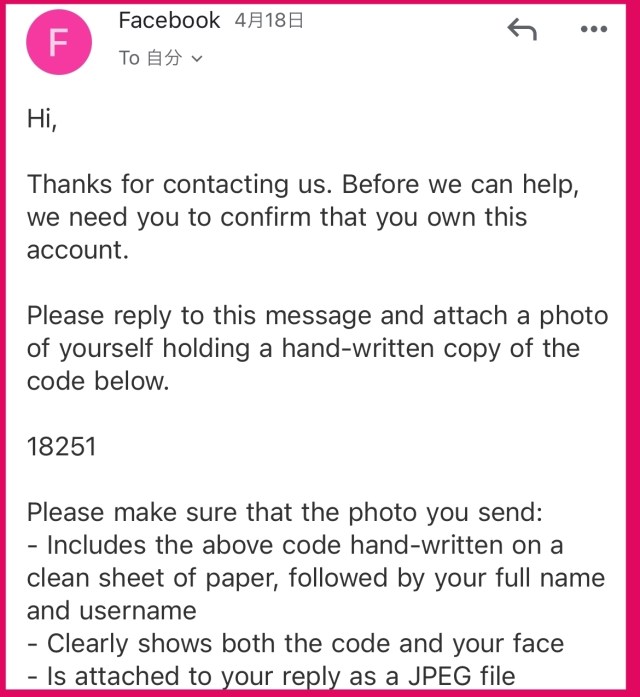Screen dimensions: 640x697
Task: Expand recipient details chevron next to 自分
Action: click(197, 59)
